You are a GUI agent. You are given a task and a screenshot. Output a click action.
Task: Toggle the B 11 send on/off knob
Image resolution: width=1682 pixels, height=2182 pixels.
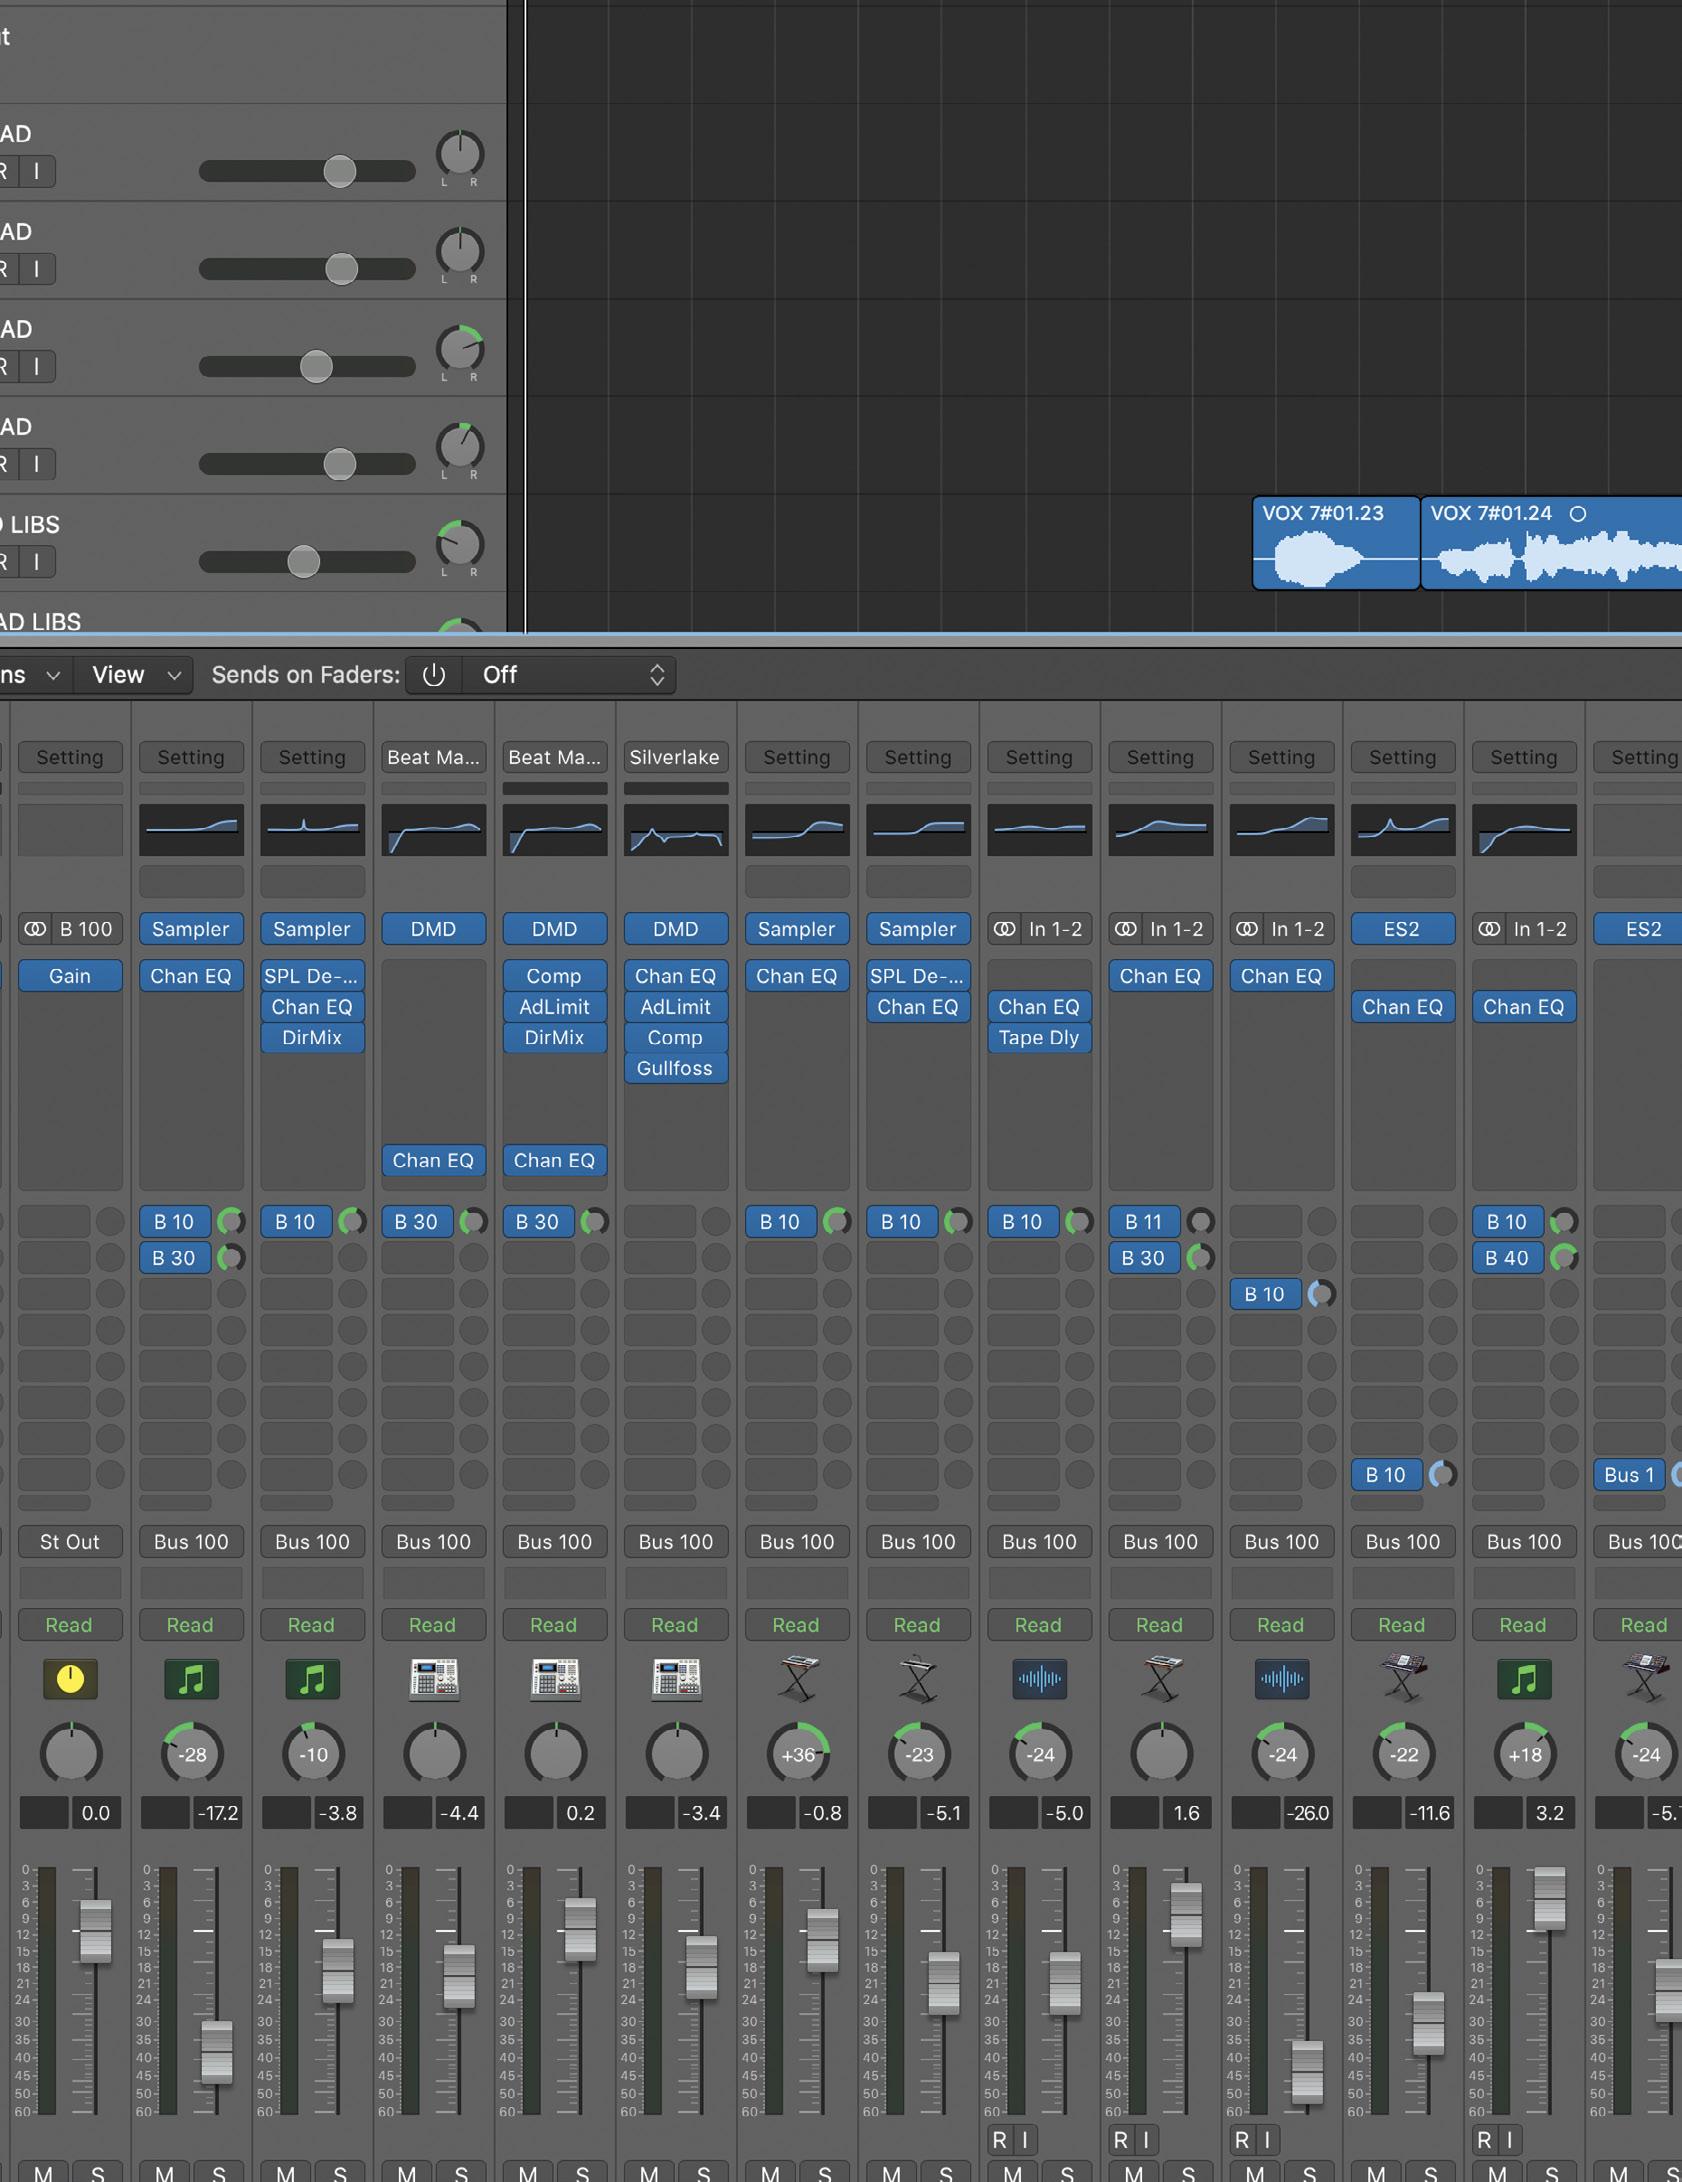point(1200,1221)
